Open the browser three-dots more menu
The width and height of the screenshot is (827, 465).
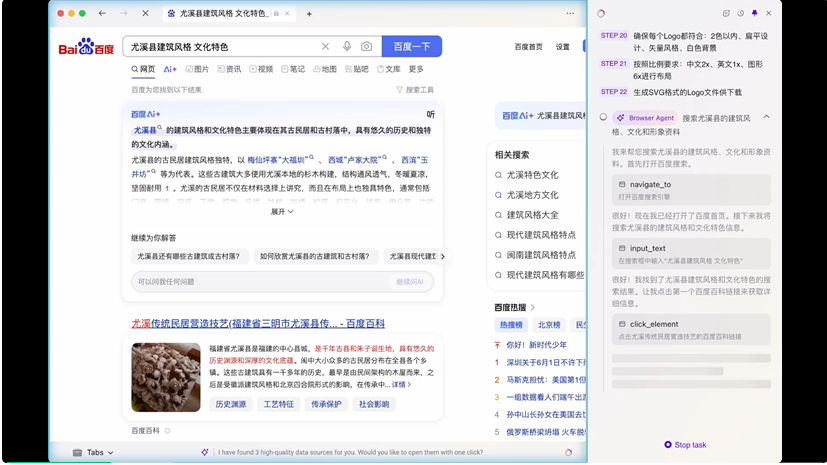570,13
